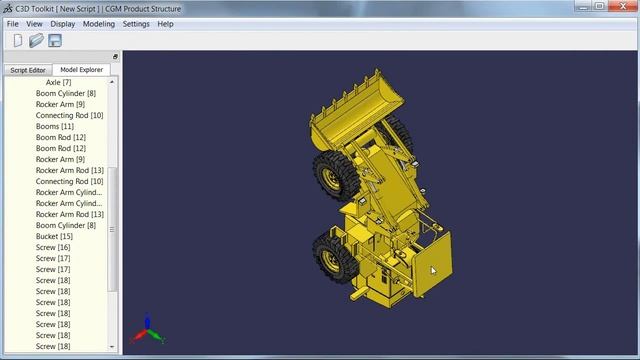
Task: Close the C3D Toolkit window
Action: pyautogui.click(x=622, y=6)
